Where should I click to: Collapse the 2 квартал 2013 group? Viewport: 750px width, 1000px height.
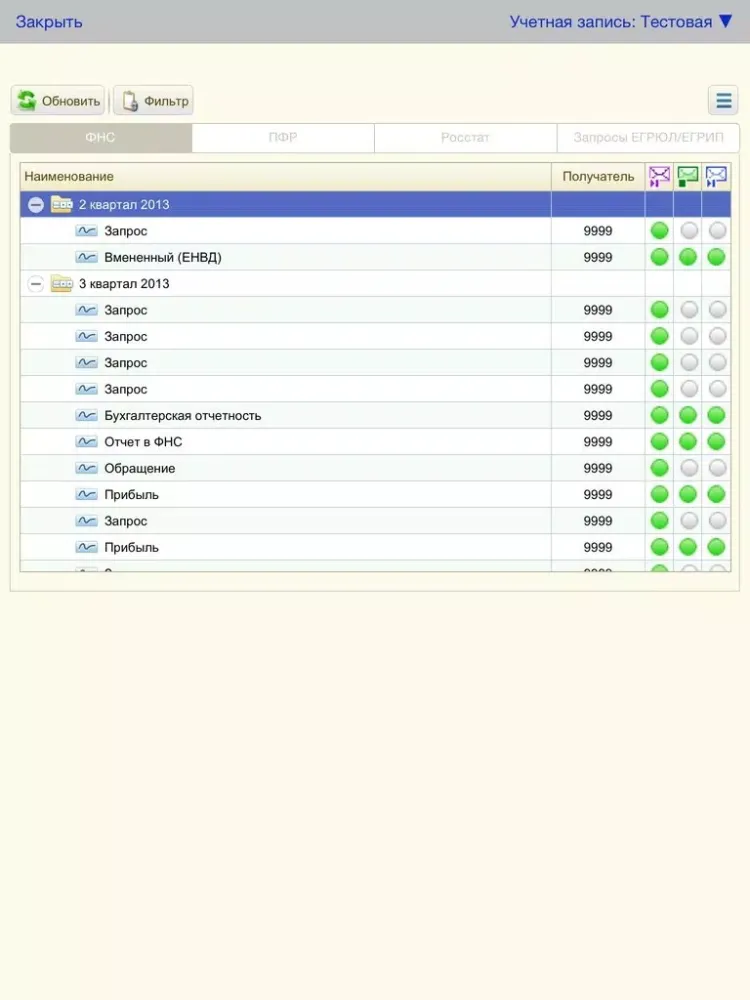[x=36, y=205]
